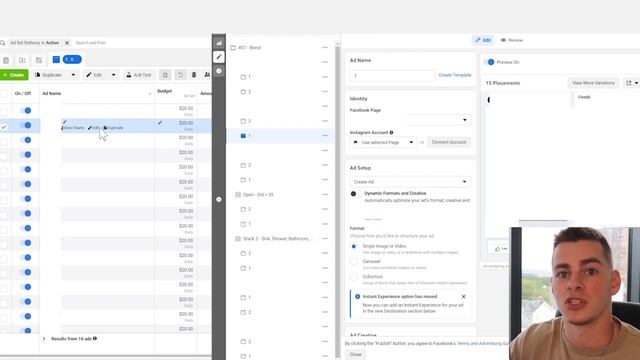Tick the select-all checkbox in table header
The height and width of the screenshot is (360, 640).
click(4, 94)
